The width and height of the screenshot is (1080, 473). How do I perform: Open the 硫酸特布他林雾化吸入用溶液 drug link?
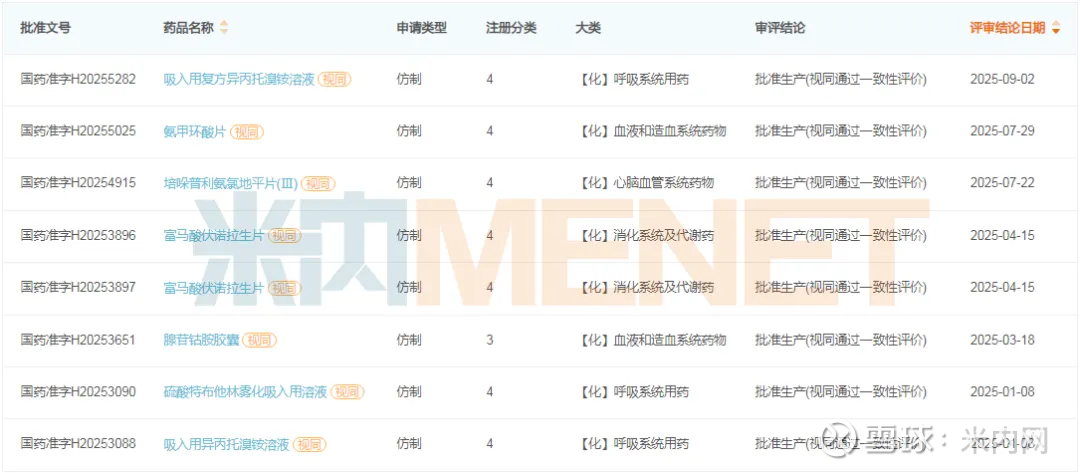point(245,392)
